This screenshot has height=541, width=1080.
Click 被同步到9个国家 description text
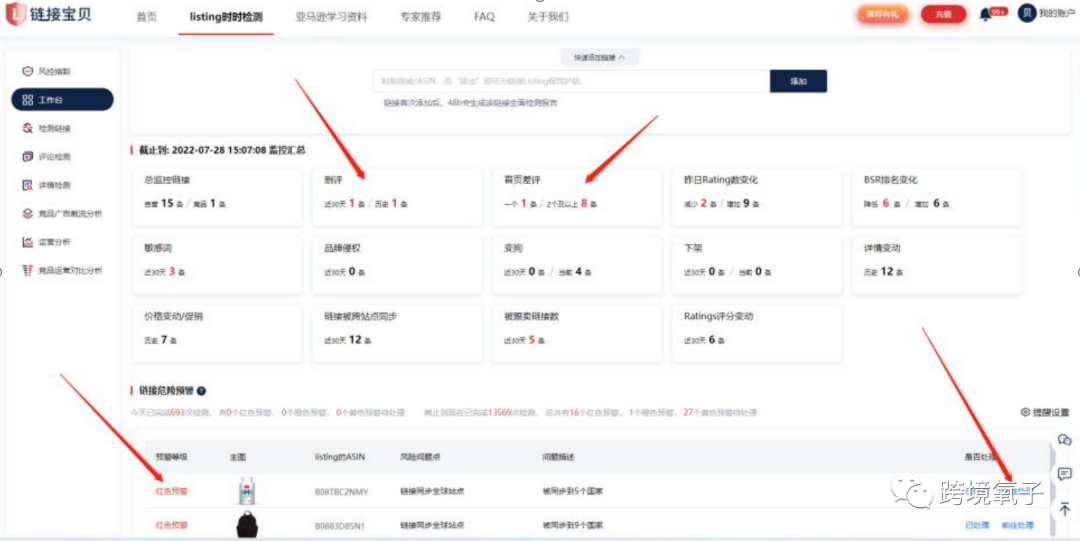tap(572, 525)
